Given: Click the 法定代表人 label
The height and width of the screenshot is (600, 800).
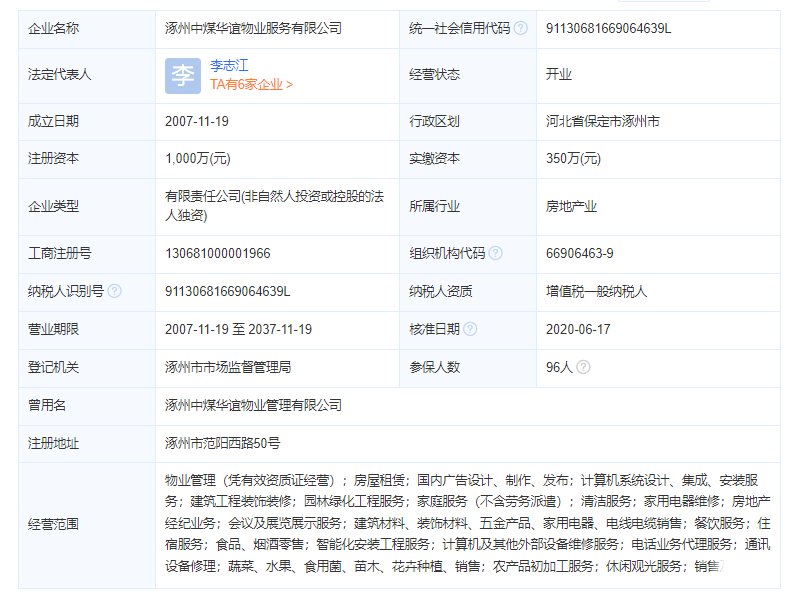Looking at the screenshot, I should click(60, 74).
